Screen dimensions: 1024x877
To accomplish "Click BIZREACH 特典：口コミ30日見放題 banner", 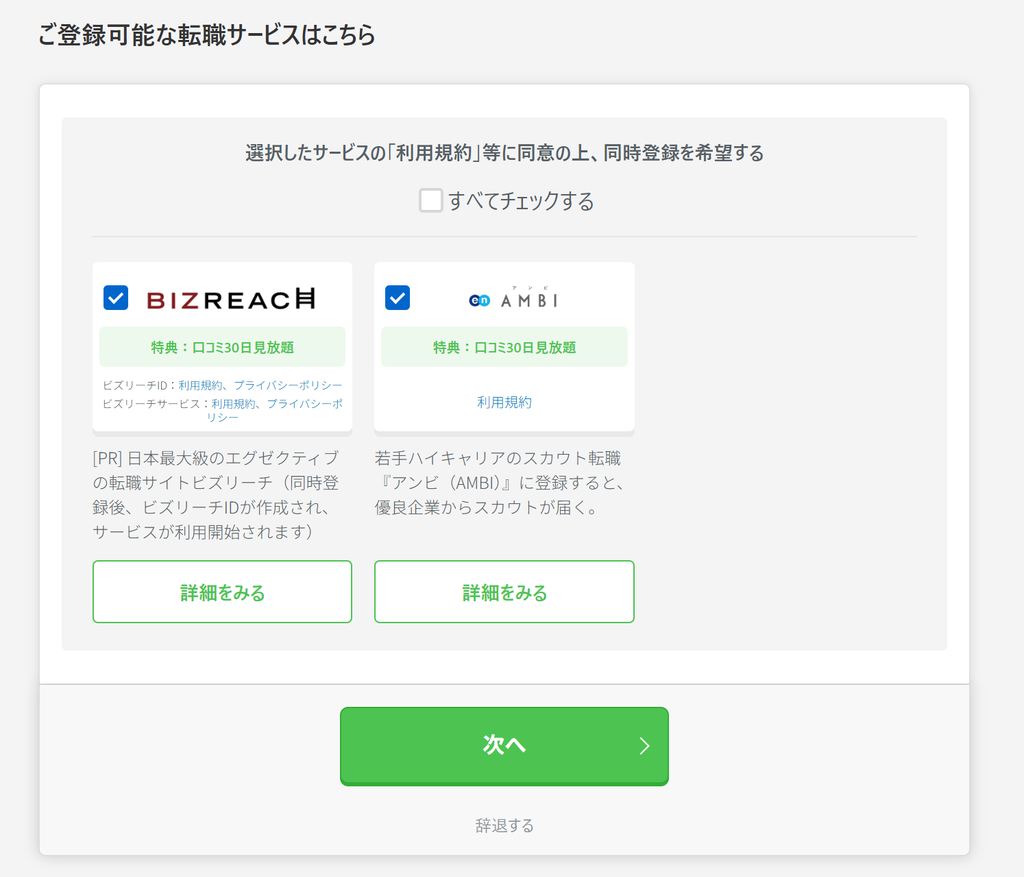I will pos(222,347).
